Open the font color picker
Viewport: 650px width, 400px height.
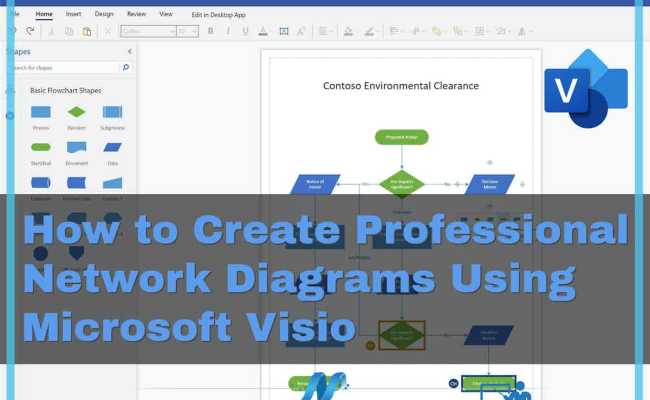tap(263, 32)
